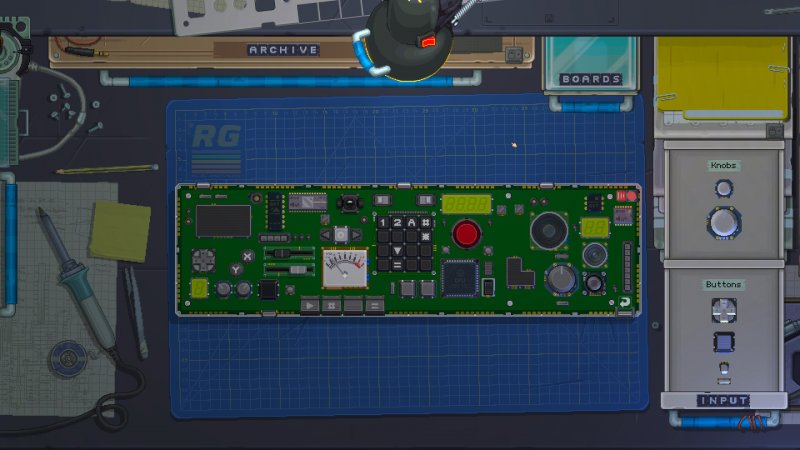Open the ARCHIVE drawer
The height and width of the screenshot is (450, 800).
click(x=284, y=50)
